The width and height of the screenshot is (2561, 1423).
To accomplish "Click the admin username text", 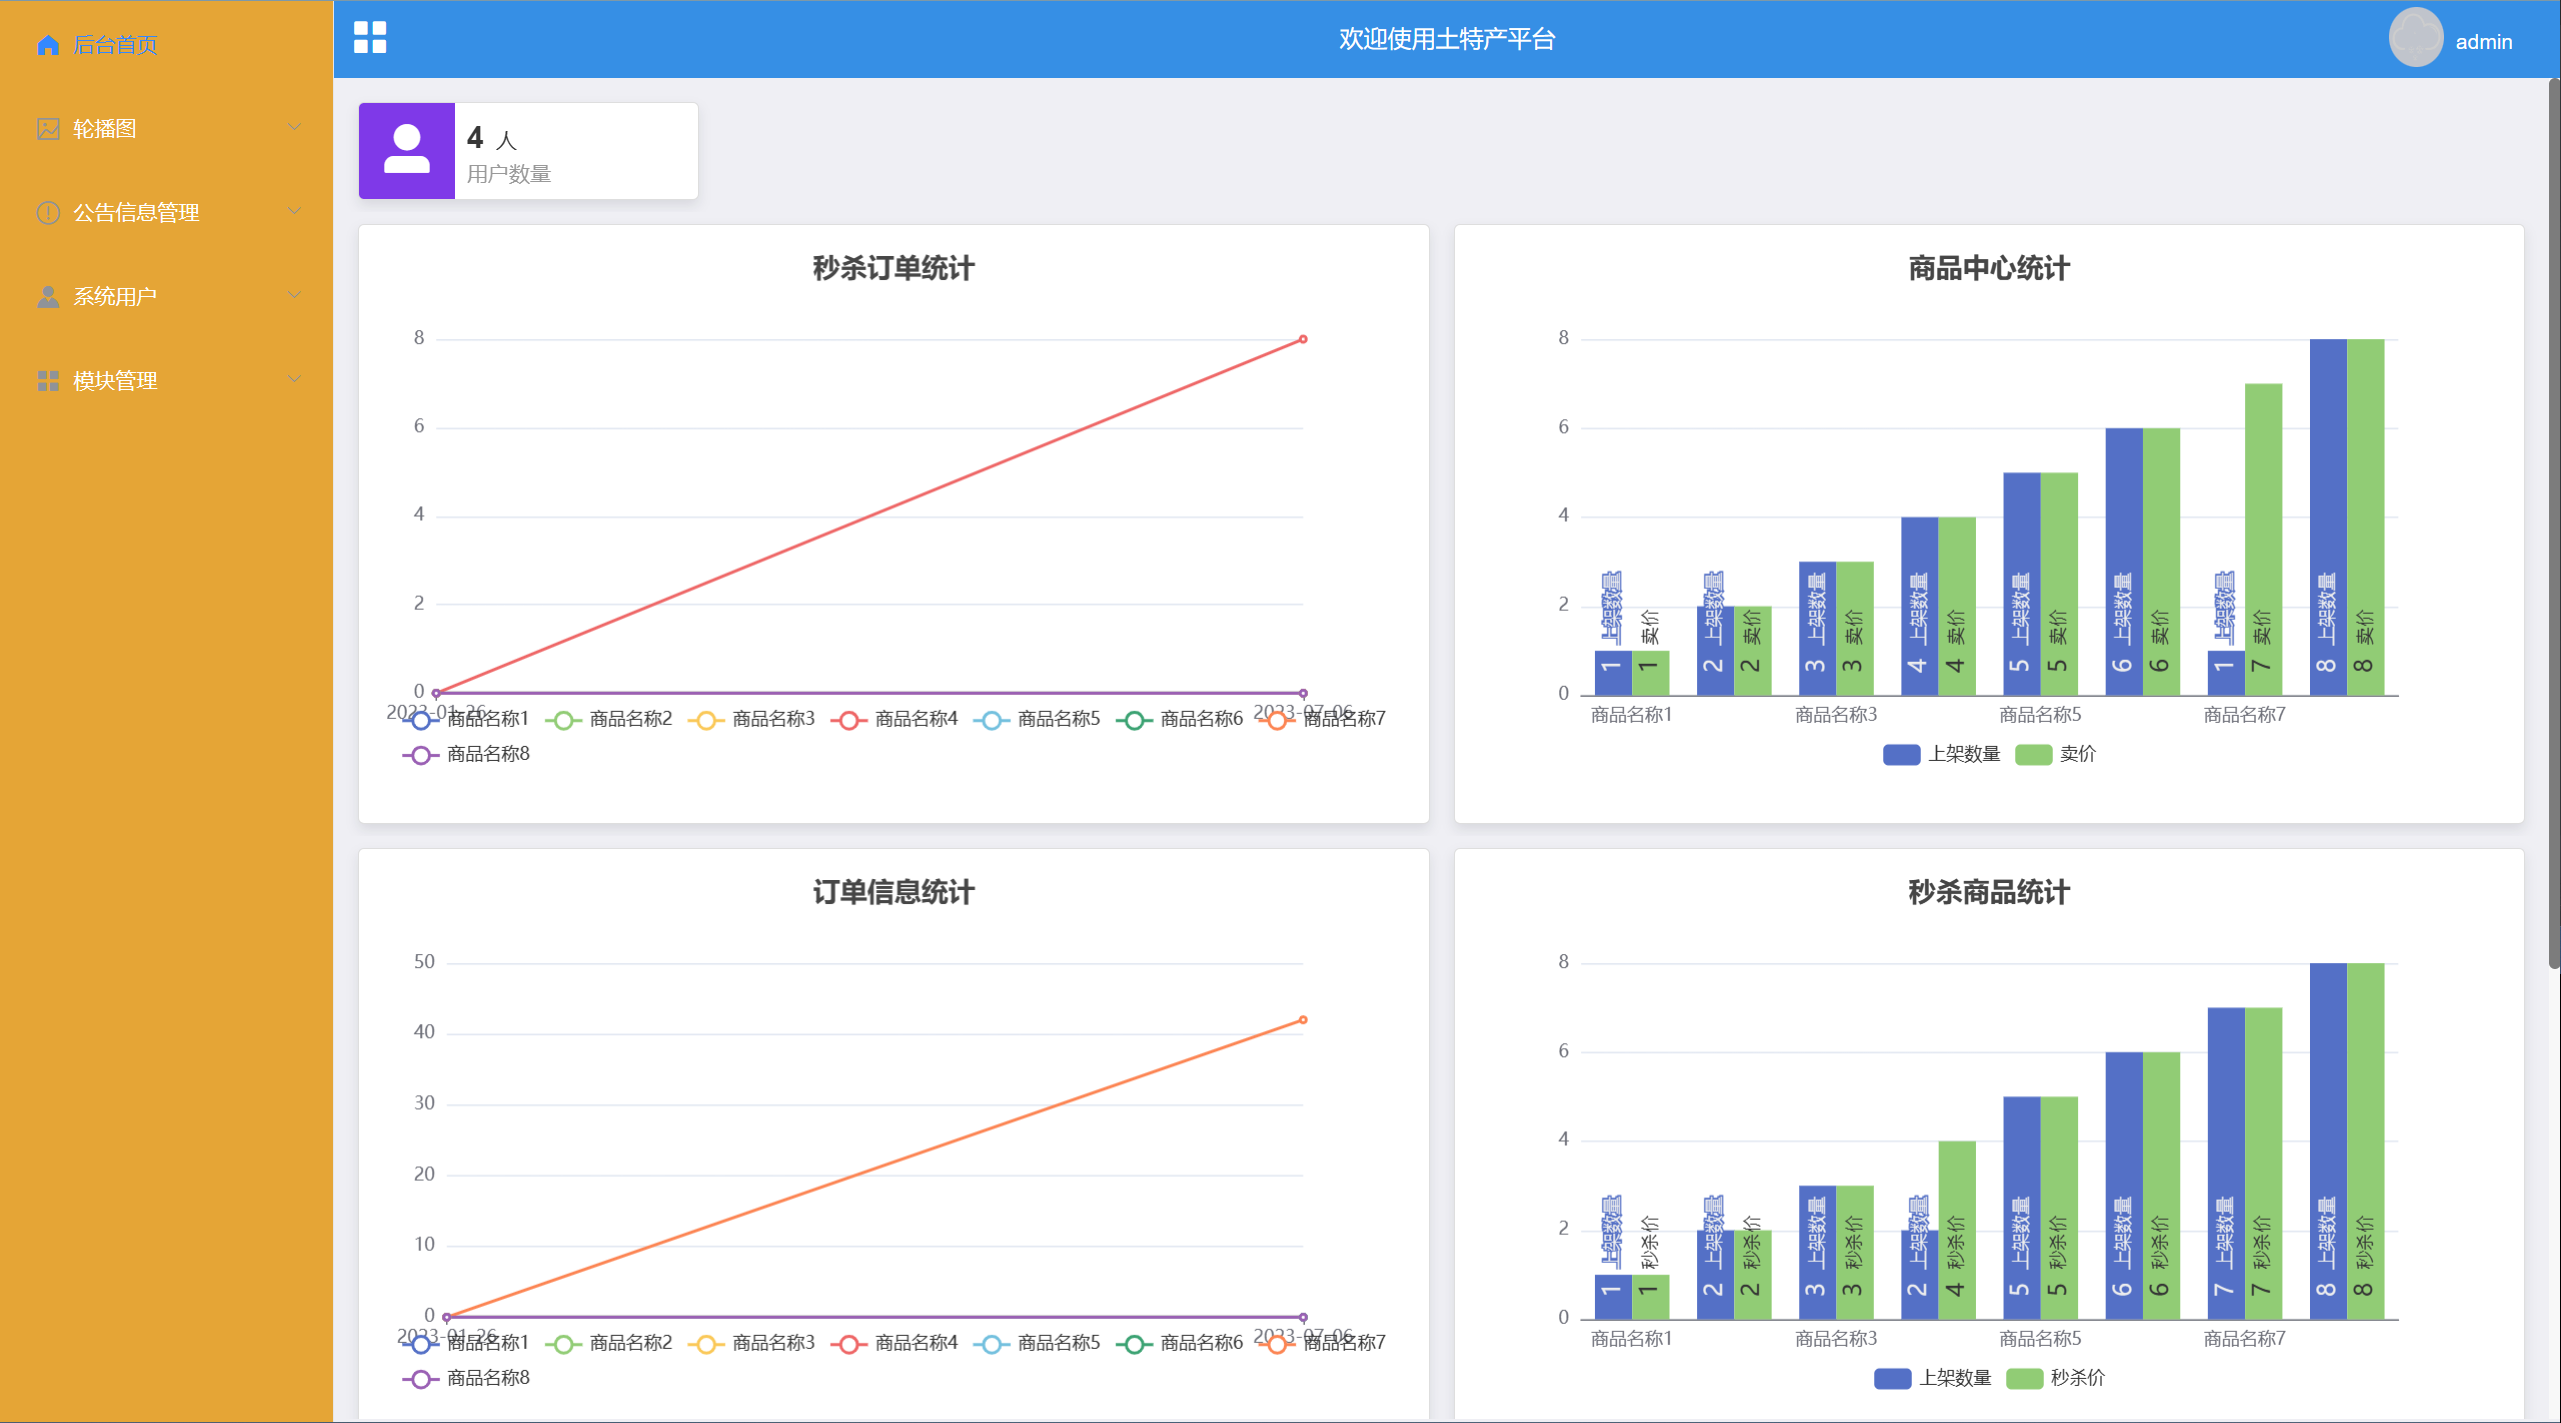I will pyautogui.click(x=2483, y=42).
